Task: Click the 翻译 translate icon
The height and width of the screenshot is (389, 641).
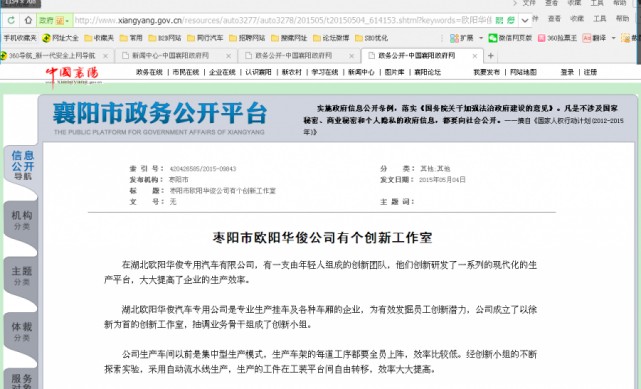Action: tap(587, 38)
